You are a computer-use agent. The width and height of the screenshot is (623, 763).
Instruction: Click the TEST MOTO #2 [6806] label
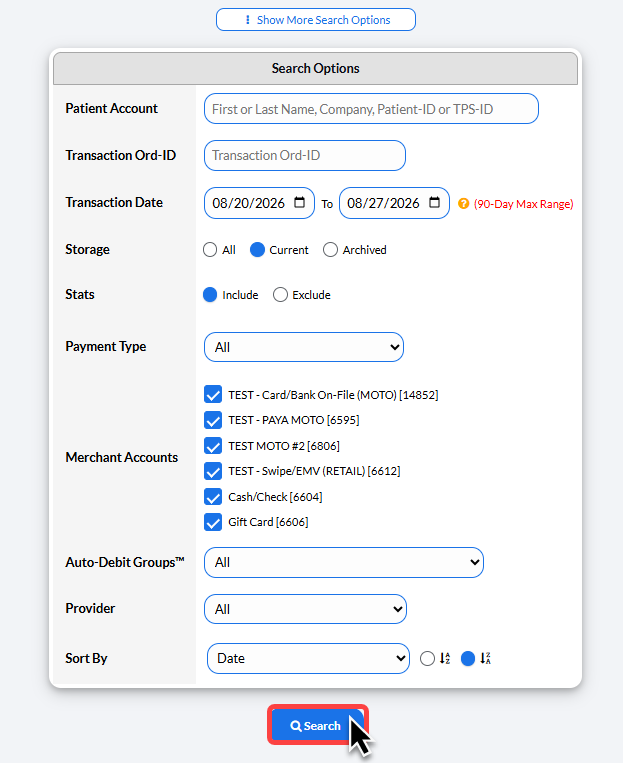point(284,446)
